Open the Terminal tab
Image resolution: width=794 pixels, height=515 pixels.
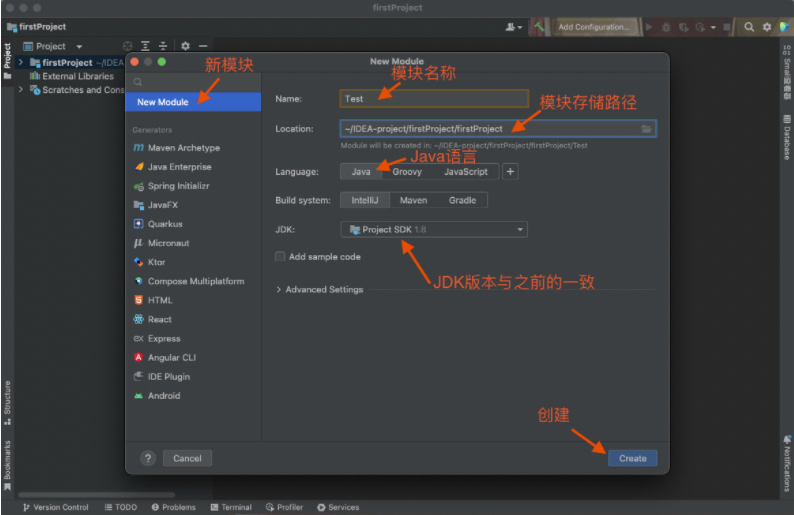231,507
